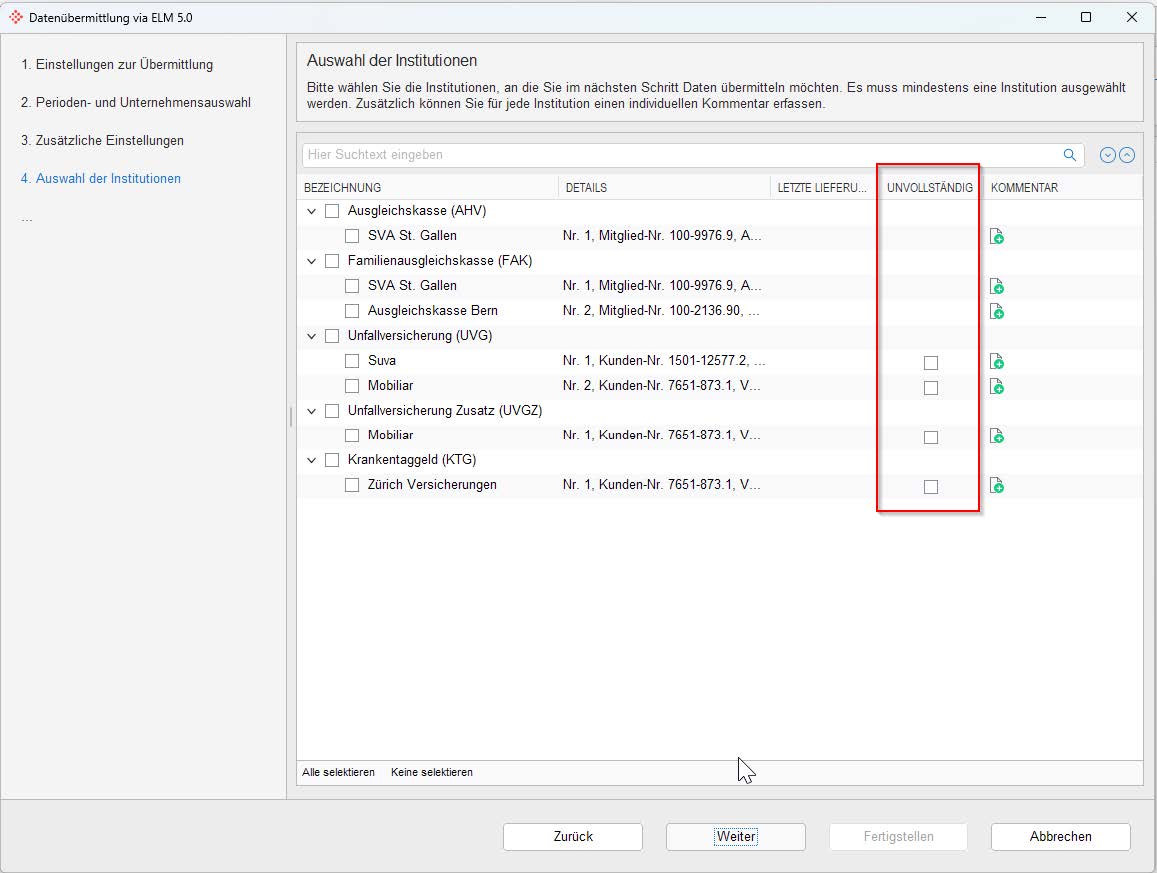Viewport: 1157px width, 873px height.
Task: Add comment for Zürich Versicherungen
Action: (x=996, y=485)
